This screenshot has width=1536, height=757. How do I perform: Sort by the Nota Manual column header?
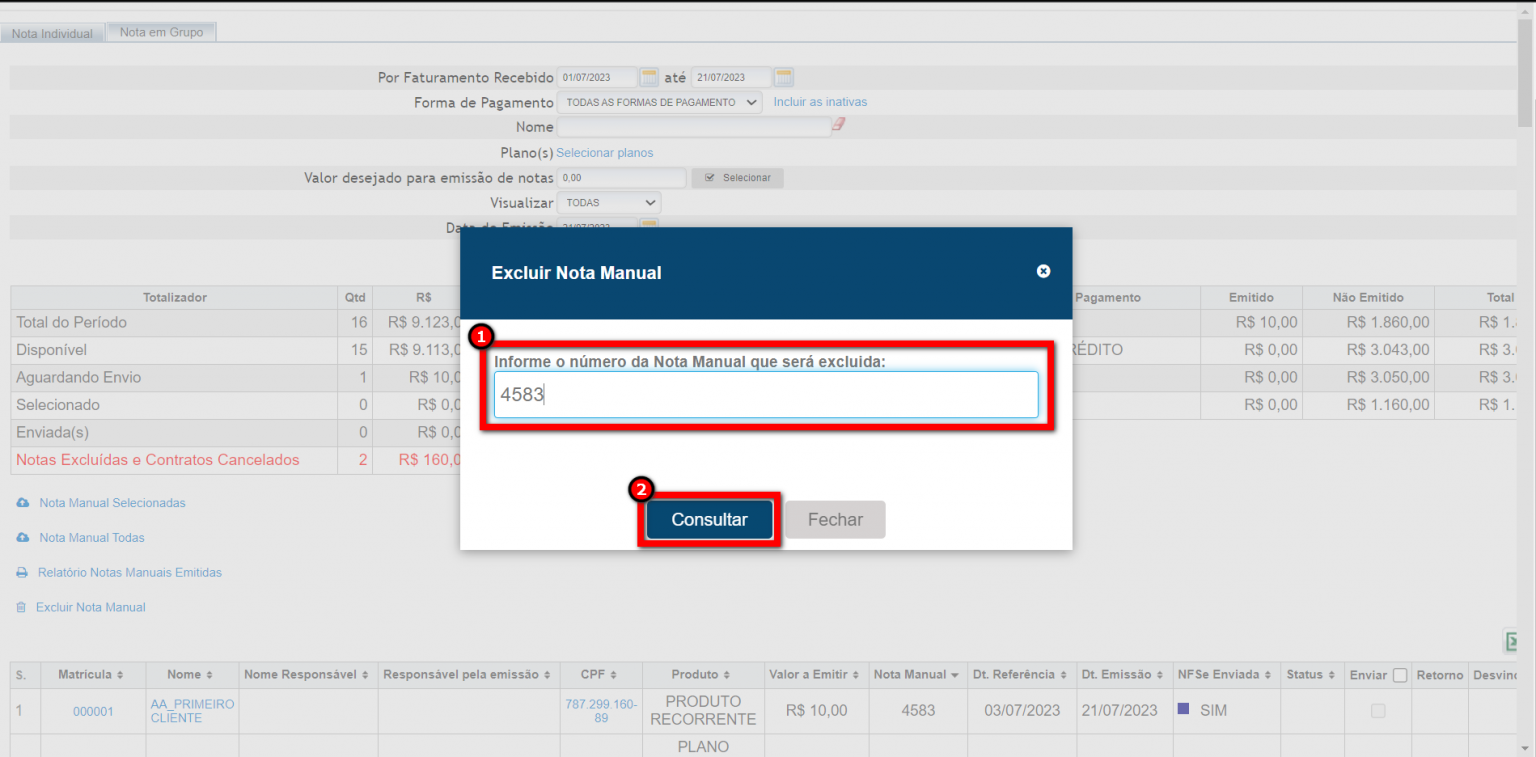coord(917,675)
